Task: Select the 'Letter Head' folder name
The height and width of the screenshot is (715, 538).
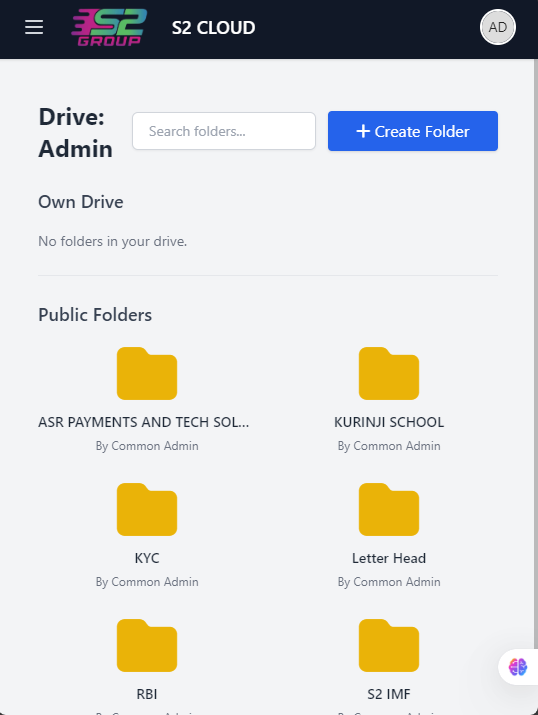Action: tap(389, 558)
